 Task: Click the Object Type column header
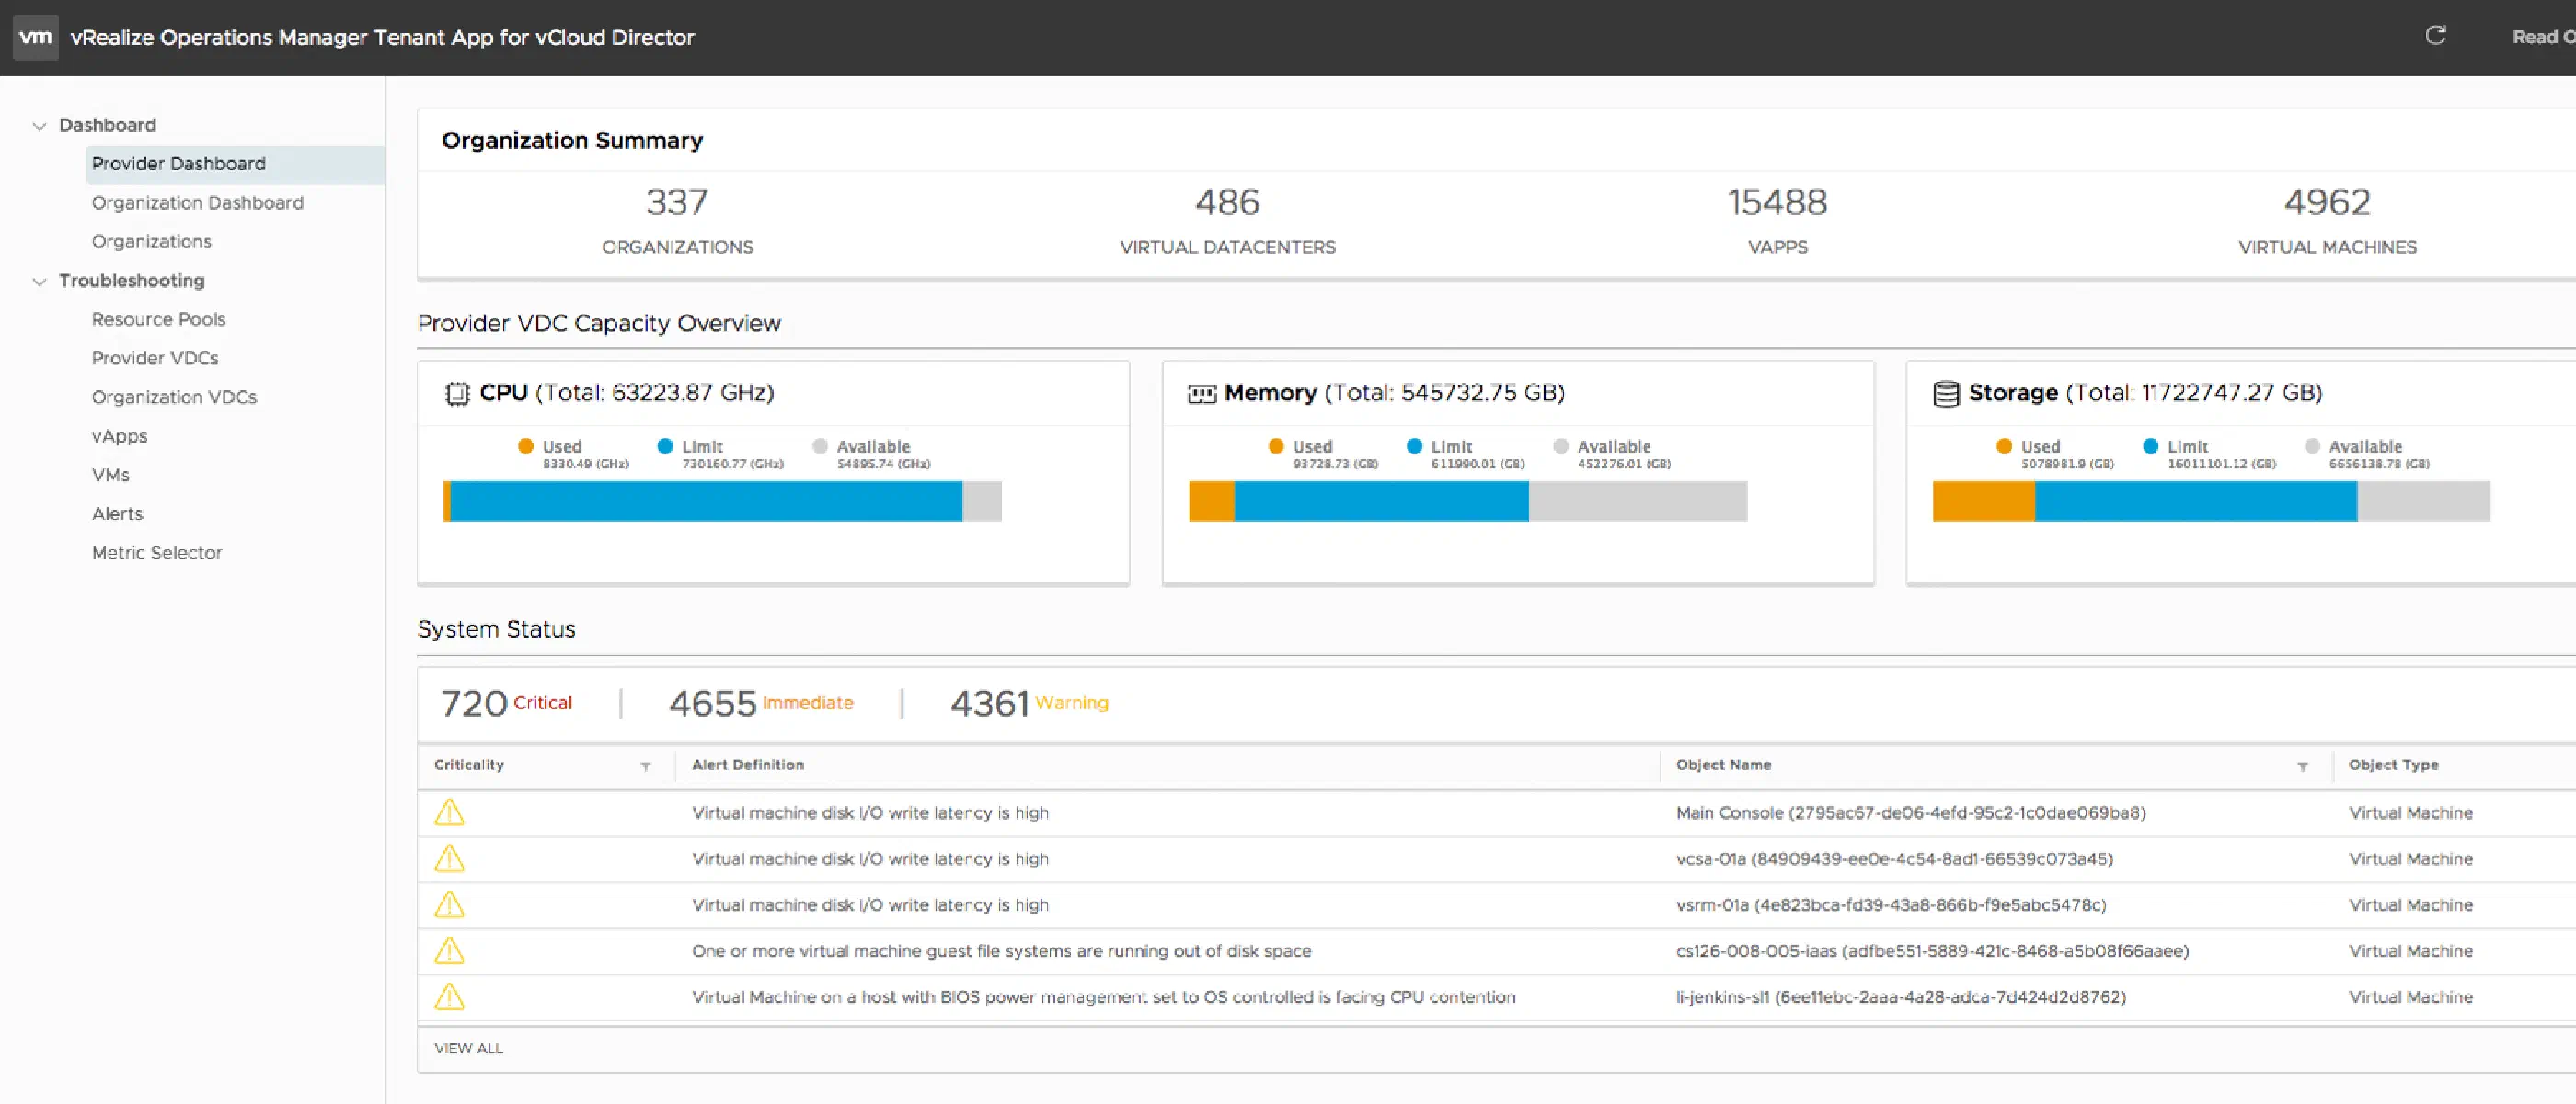click(2393, 765)
